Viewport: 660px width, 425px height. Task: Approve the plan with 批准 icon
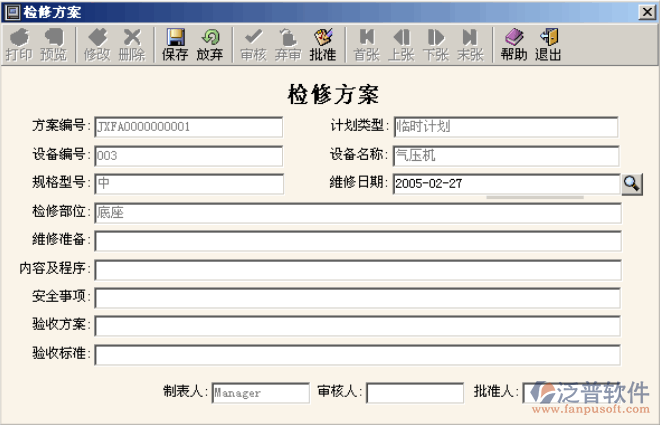[323, 45]
